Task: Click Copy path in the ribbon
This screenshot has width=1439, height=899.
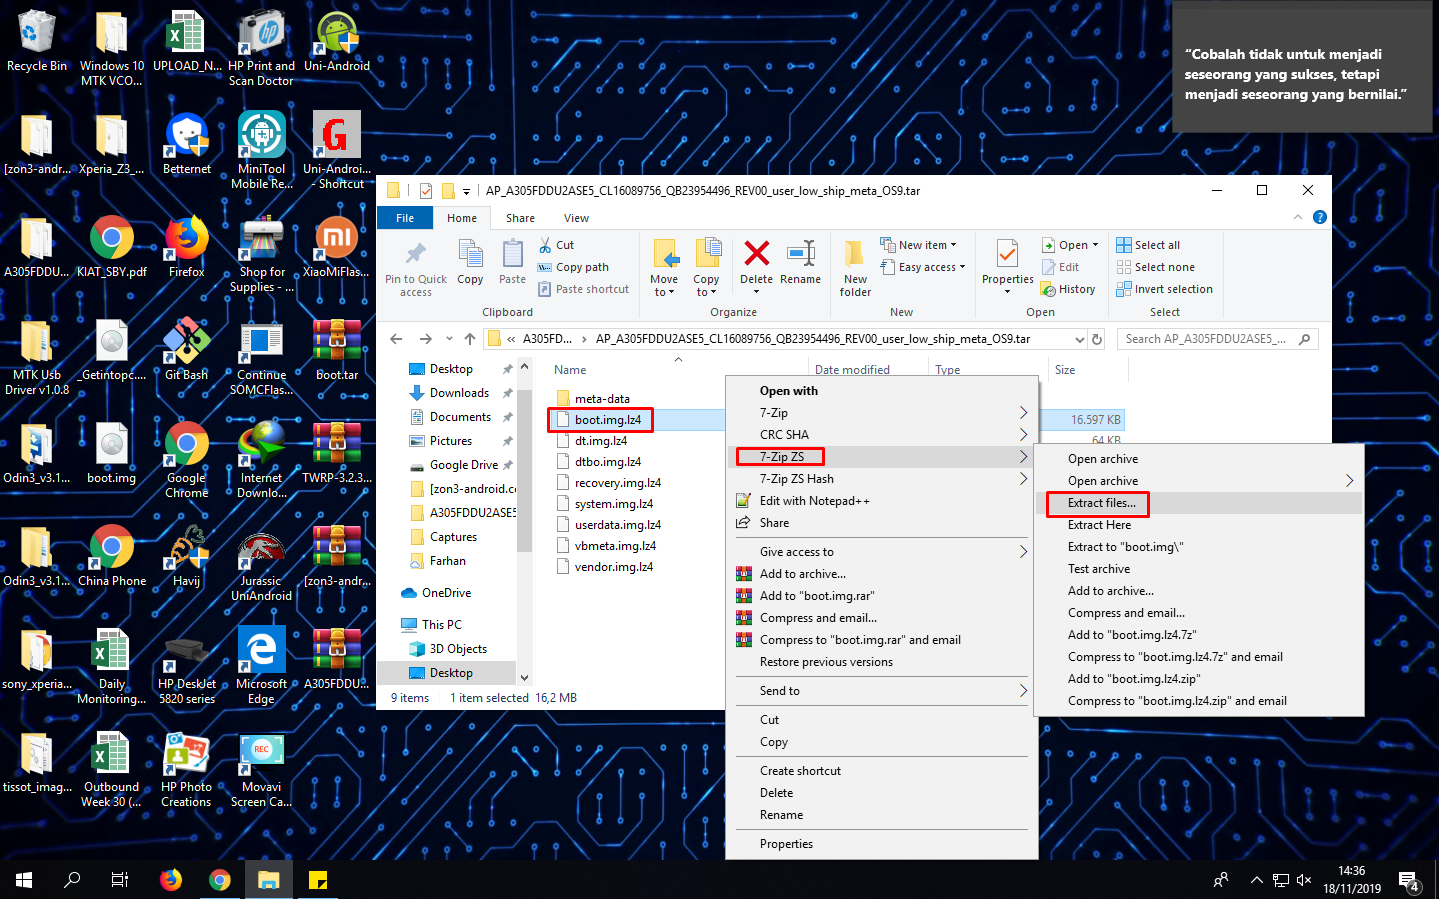Action: pos(573,267)
